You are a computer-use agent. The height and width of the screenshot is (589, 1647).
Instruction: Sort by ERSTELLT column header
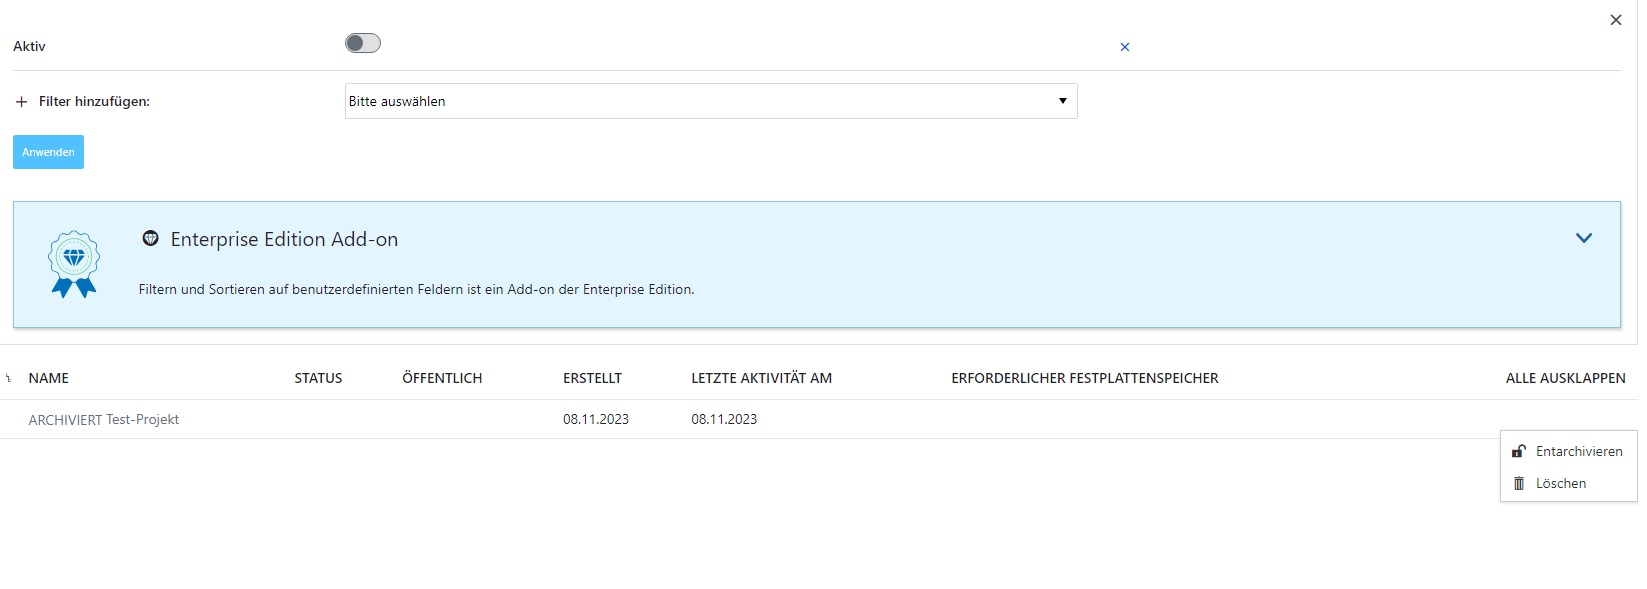pyautogui.click(x=592, y=378)
